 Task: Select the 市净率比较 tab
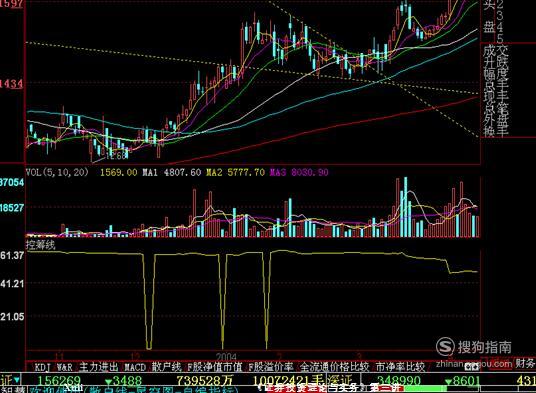[x=400, y=367]
